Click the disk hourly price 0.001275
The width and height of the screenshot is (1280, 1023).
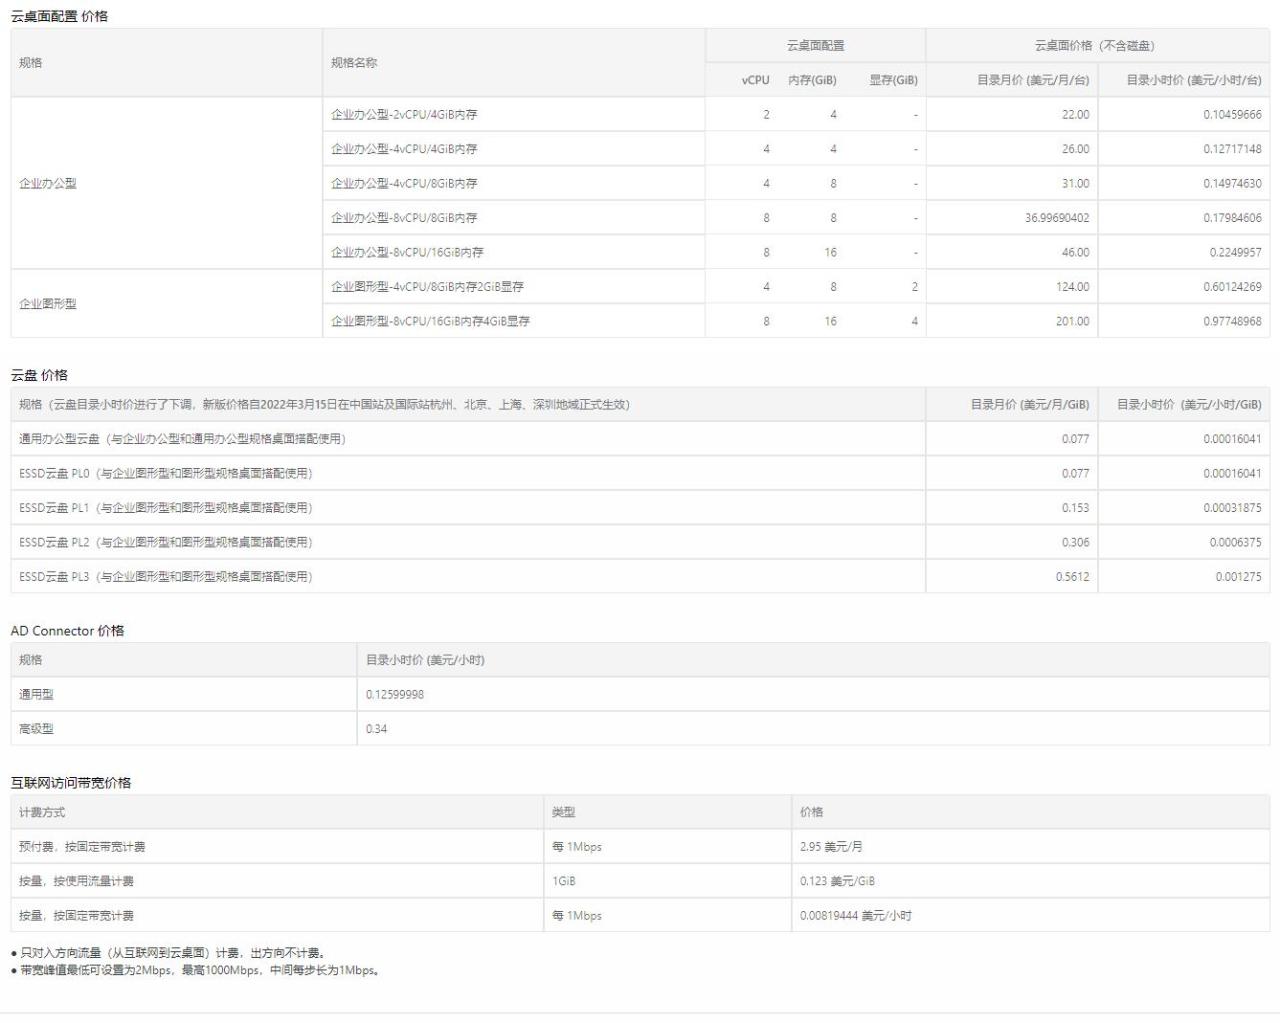point(1238,577)
